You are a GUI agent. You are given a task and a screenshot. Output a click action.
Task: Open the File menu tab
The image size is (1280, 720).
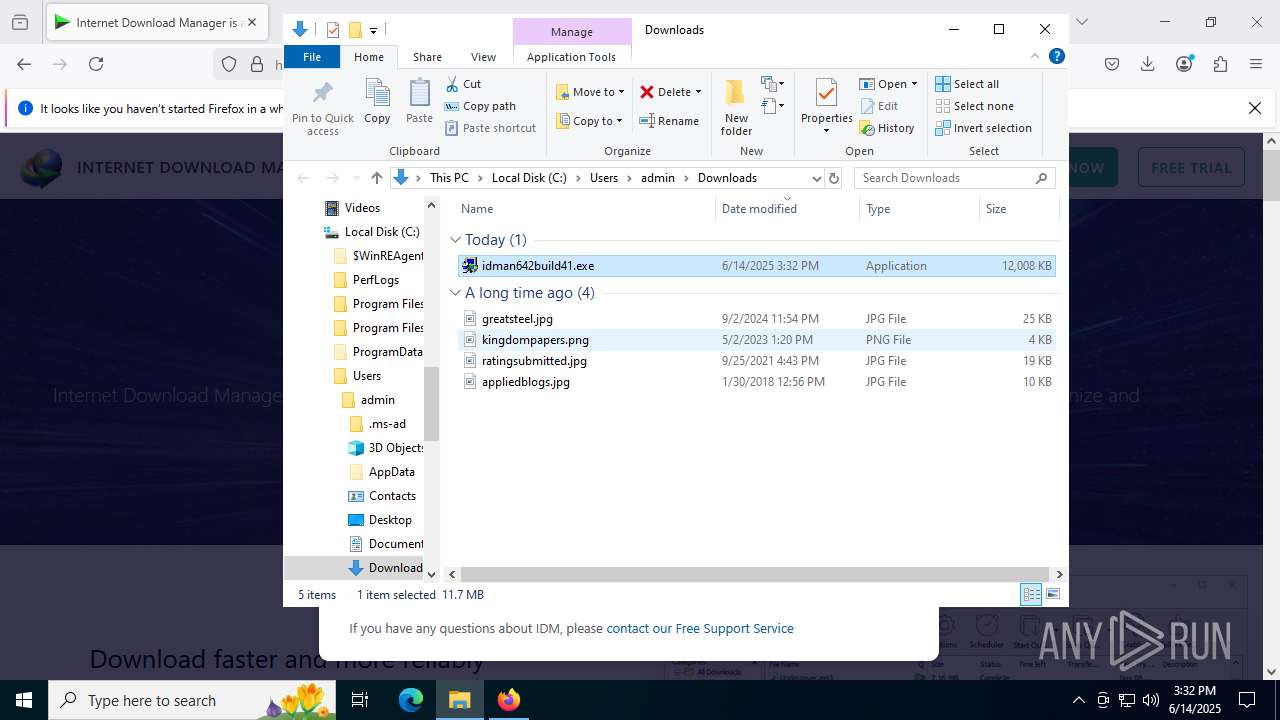tap(312, 57)
